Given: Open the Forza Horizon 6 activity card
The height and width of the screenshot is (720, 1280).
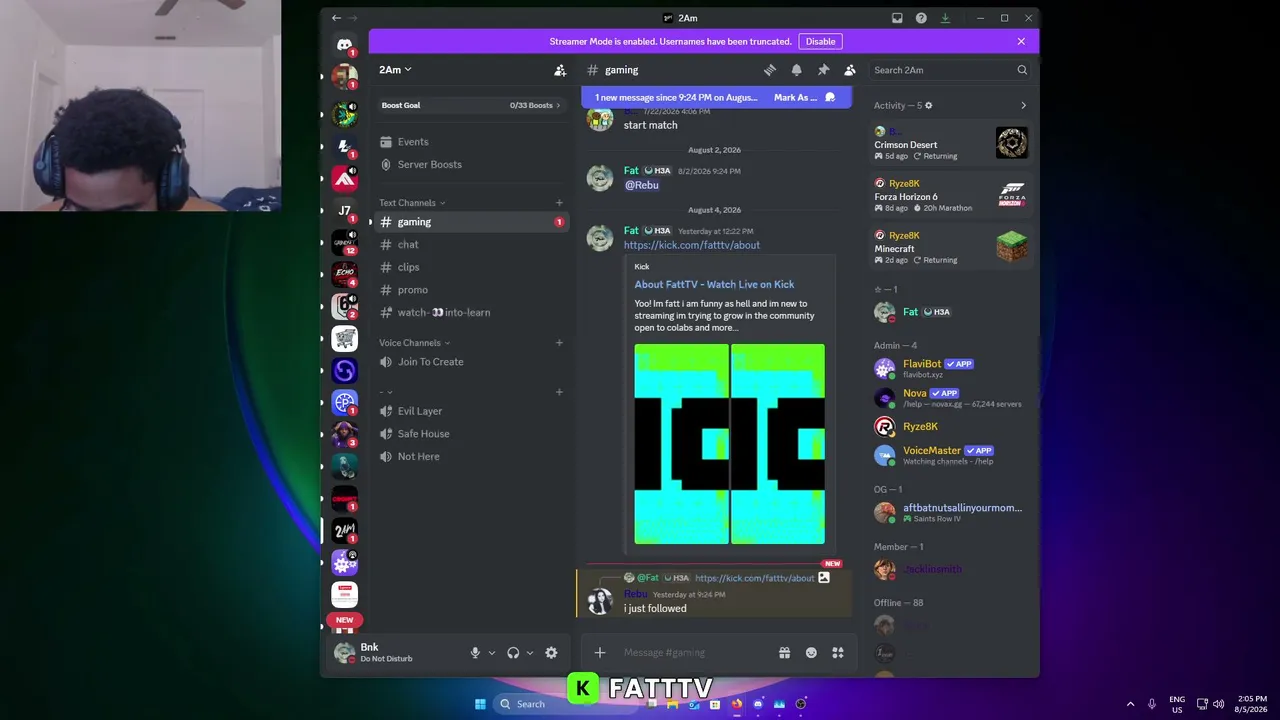Looking at the screenshot, I should tap(951, 195).
